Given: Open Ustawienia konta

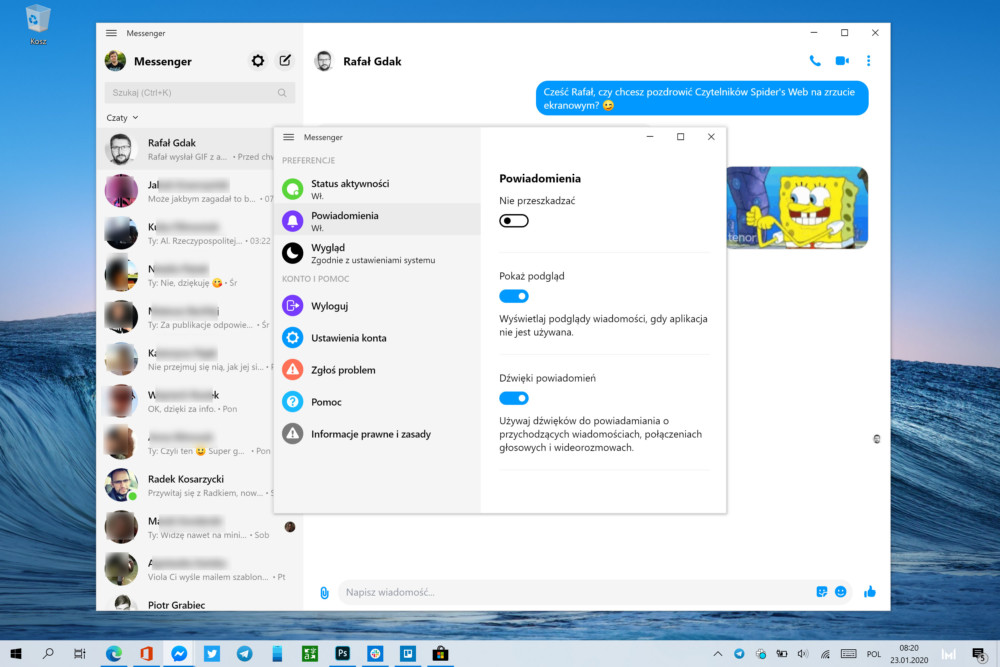Looking at the screenshot, I should tap(377, 337).
